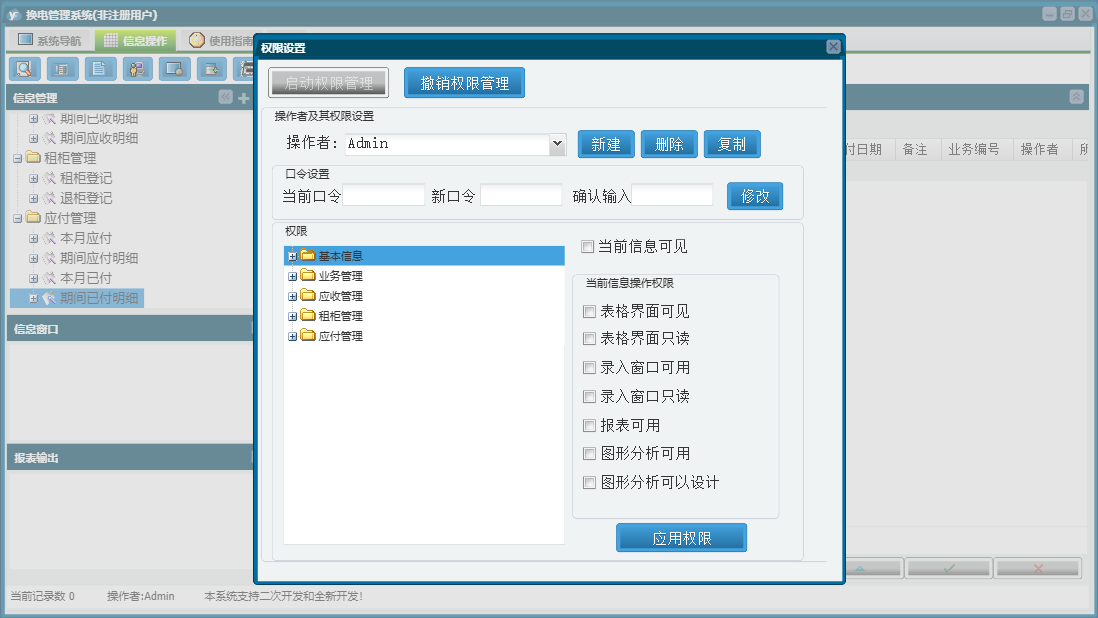Click the 新口令 input field
This screenshot has height=618, width=1098.
(x=521, y=196)
